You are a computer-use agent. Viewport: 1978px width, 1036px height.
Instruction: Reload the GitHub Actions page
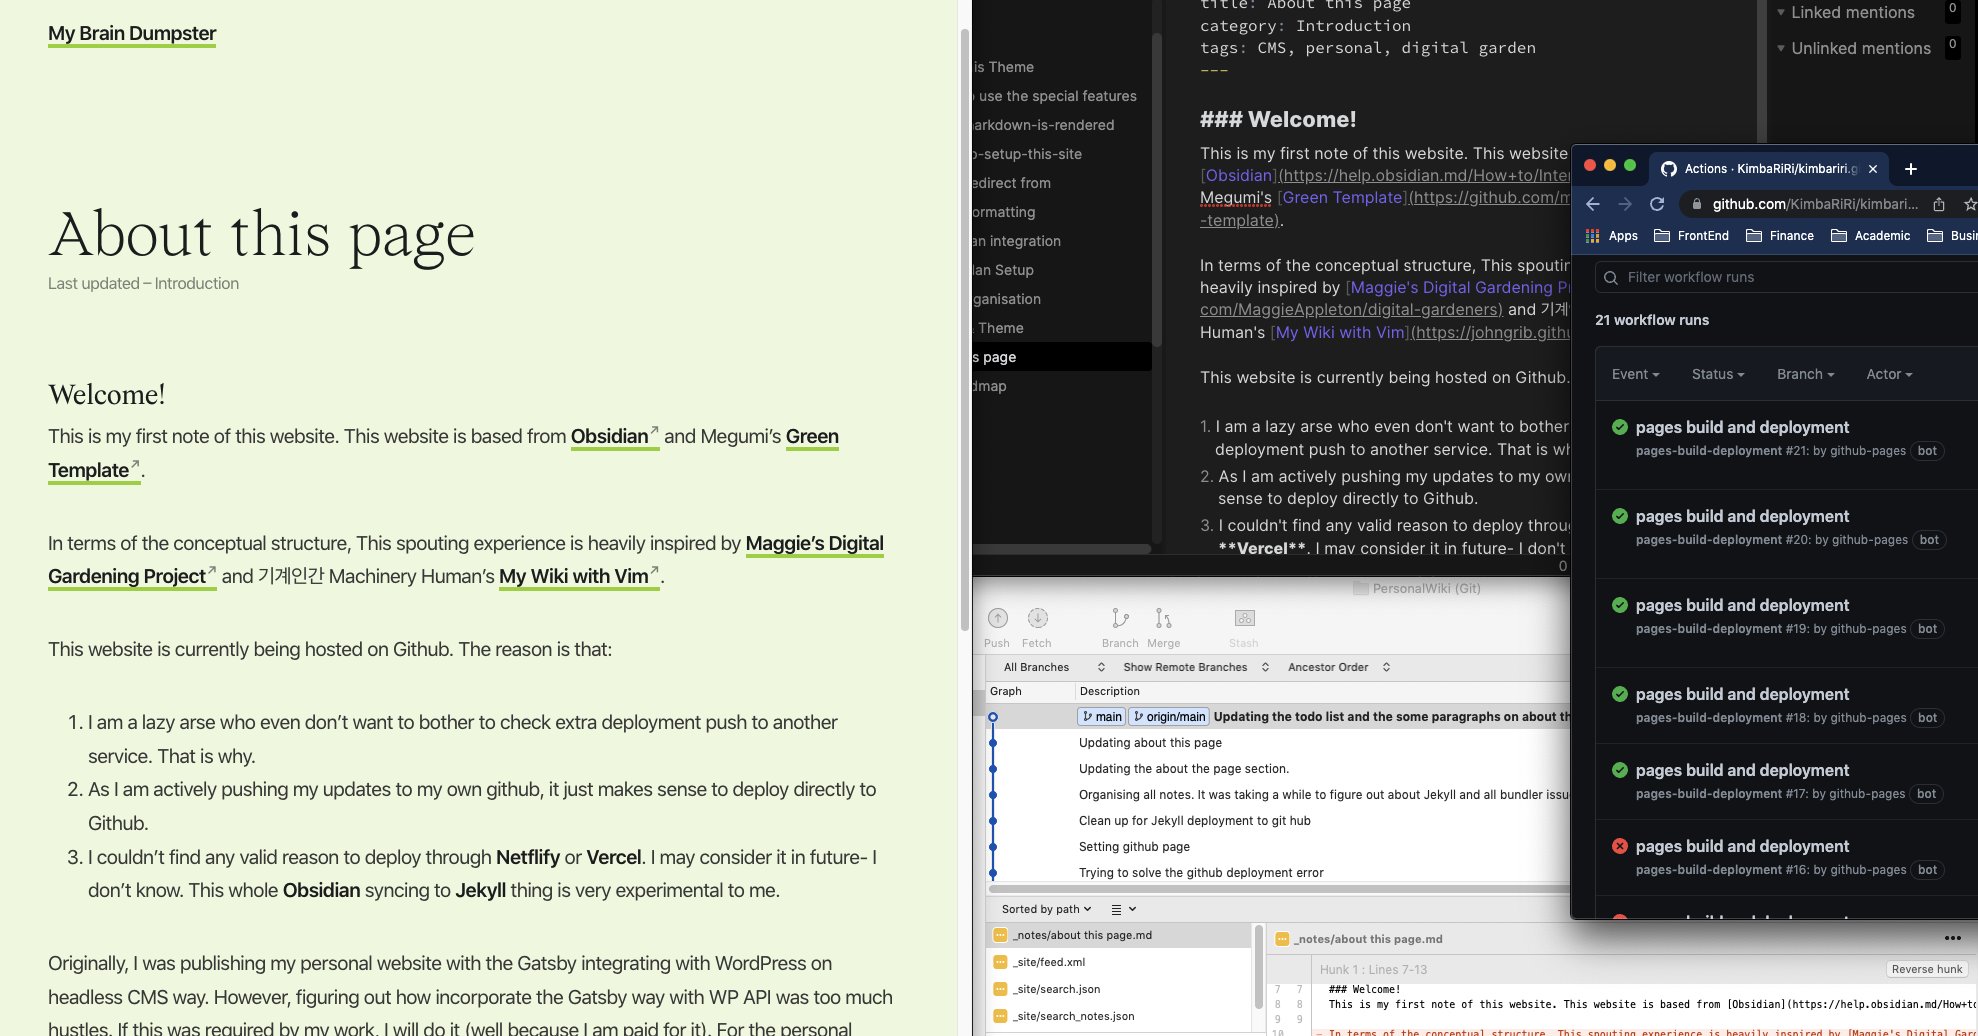click(1657, 204)
